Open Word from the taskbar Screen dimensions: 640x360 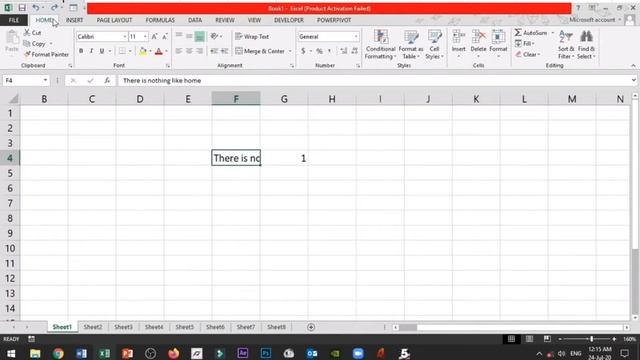click(81, 353)
